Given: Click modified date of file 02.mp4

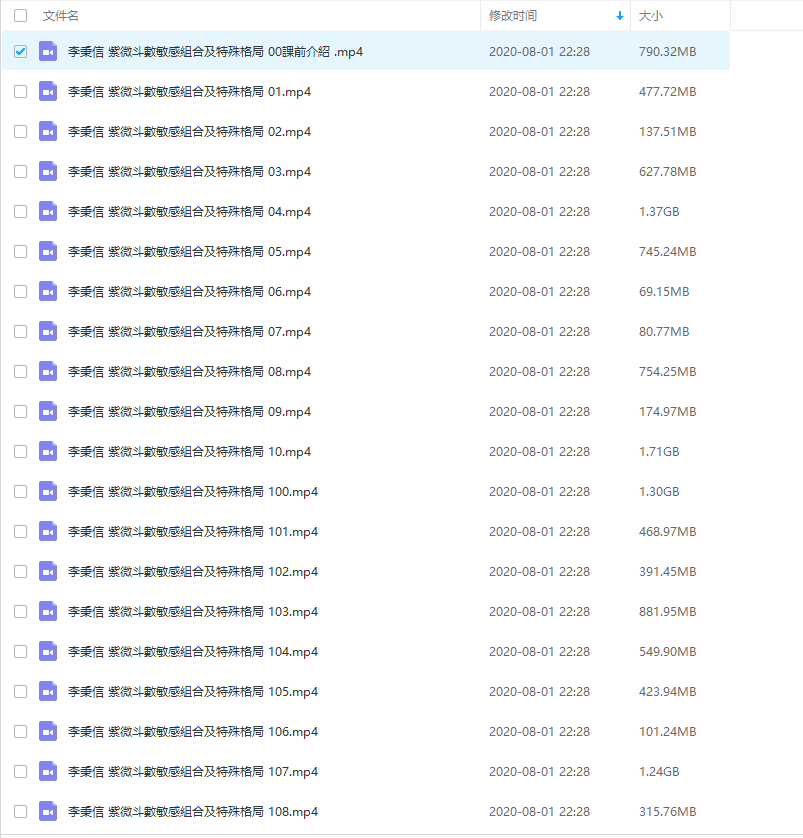Looking at the screenshot, I should click(x=539, y=131).
